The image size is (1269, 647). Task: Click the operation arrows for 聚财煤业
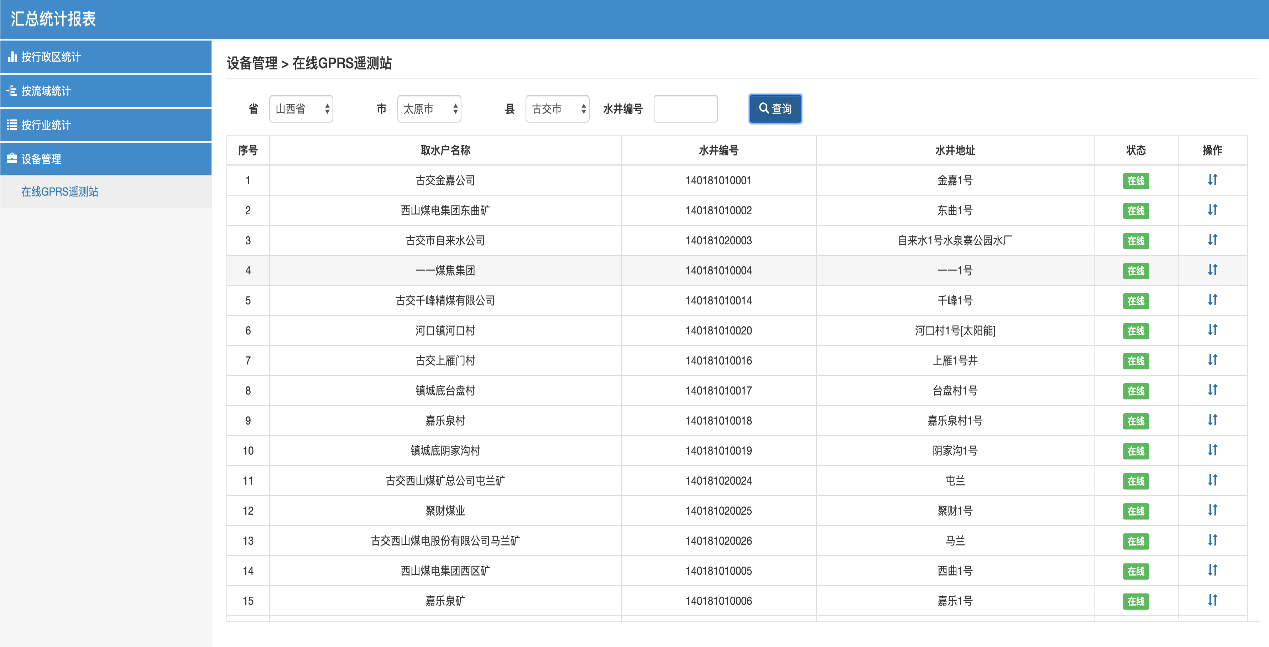[x=1212, y=510]
